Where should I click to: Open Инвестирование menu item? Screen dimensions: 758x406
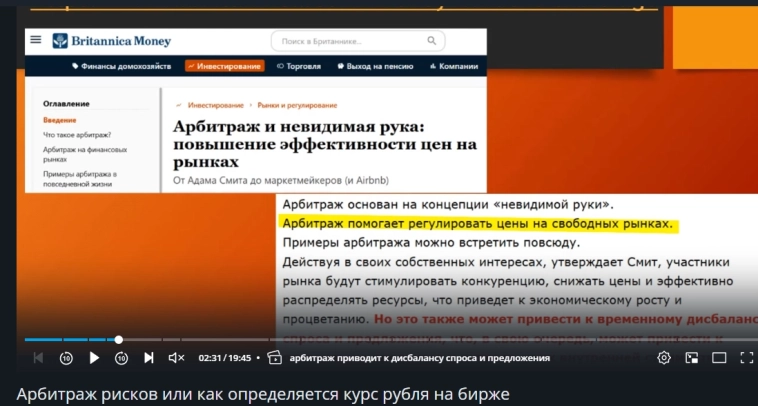[x=225, y=66]
